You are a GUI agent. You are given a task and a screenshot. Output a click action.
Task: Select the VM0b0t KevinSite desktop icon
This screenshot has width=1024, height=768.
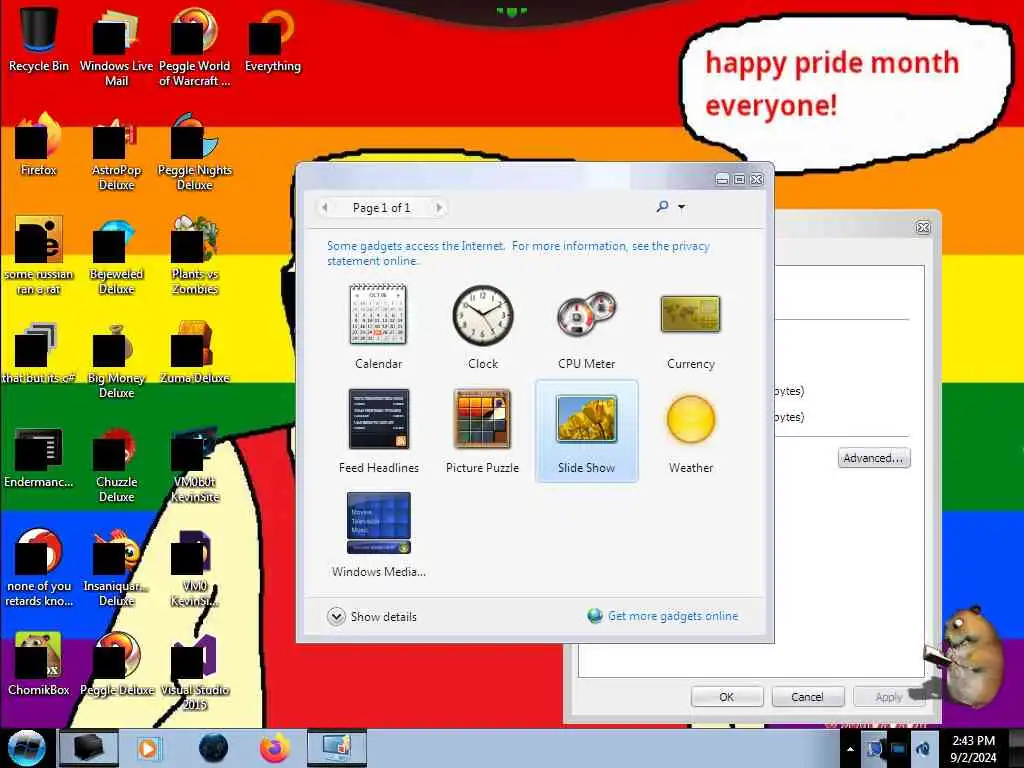point(195,464)
